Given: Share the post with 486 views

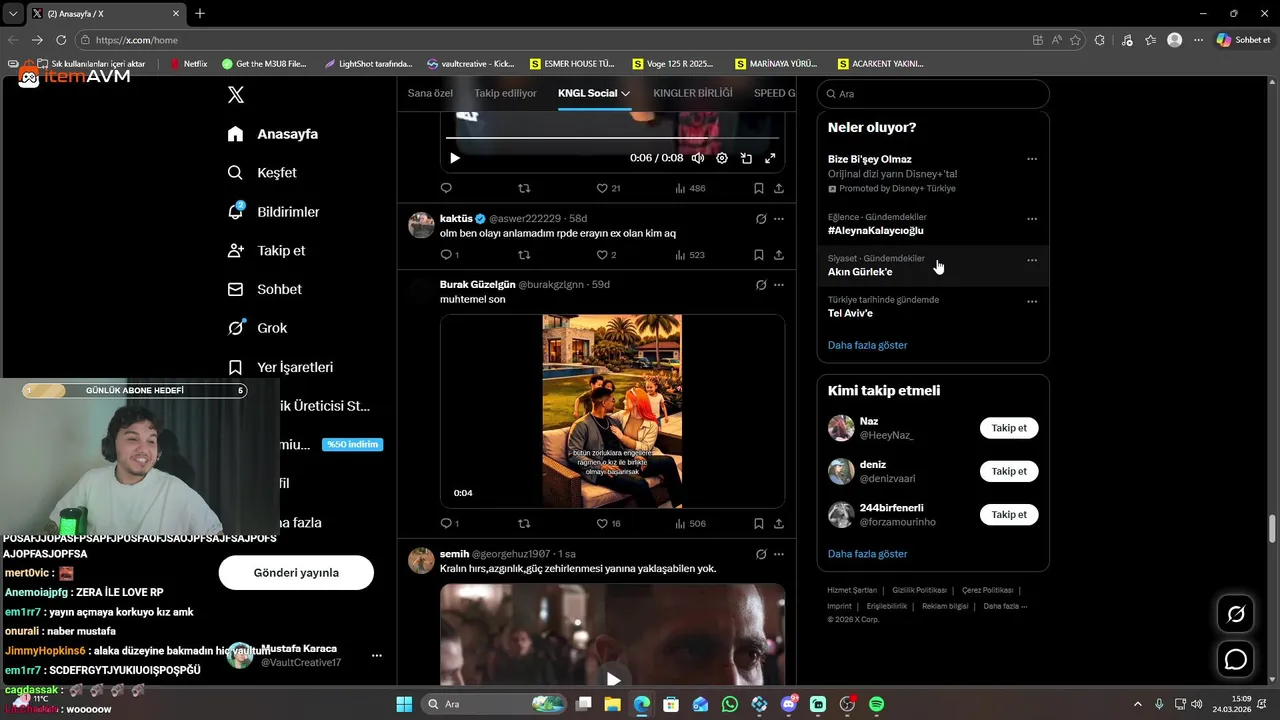Looking at the screenshot, I should tap(779, 188).
